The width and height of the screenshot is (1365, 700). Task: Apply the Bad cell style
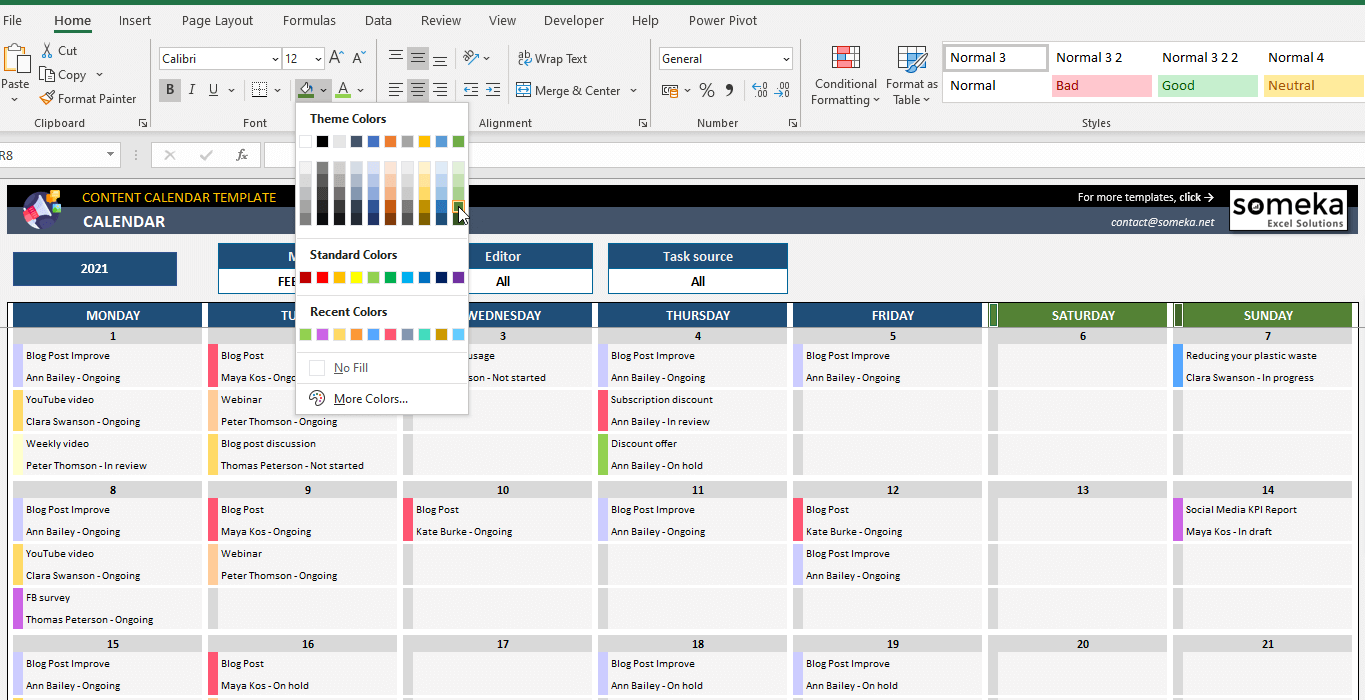[x=1102, y=86]
